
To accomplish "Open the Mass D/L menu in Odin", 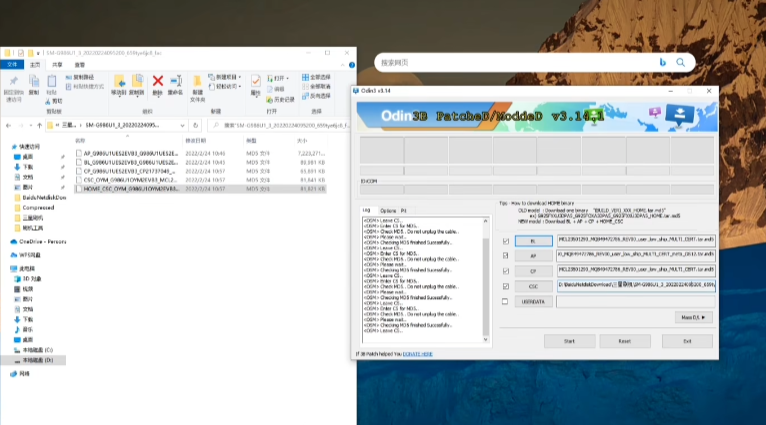I will 693,318.
